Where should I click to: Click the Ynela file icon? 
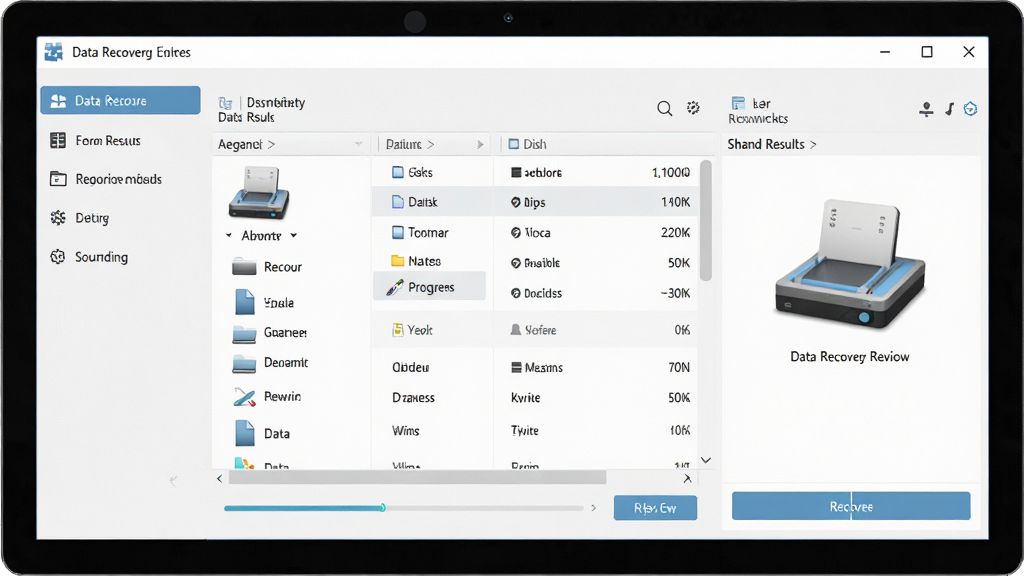pyautogui.click(x=245, y=302)
